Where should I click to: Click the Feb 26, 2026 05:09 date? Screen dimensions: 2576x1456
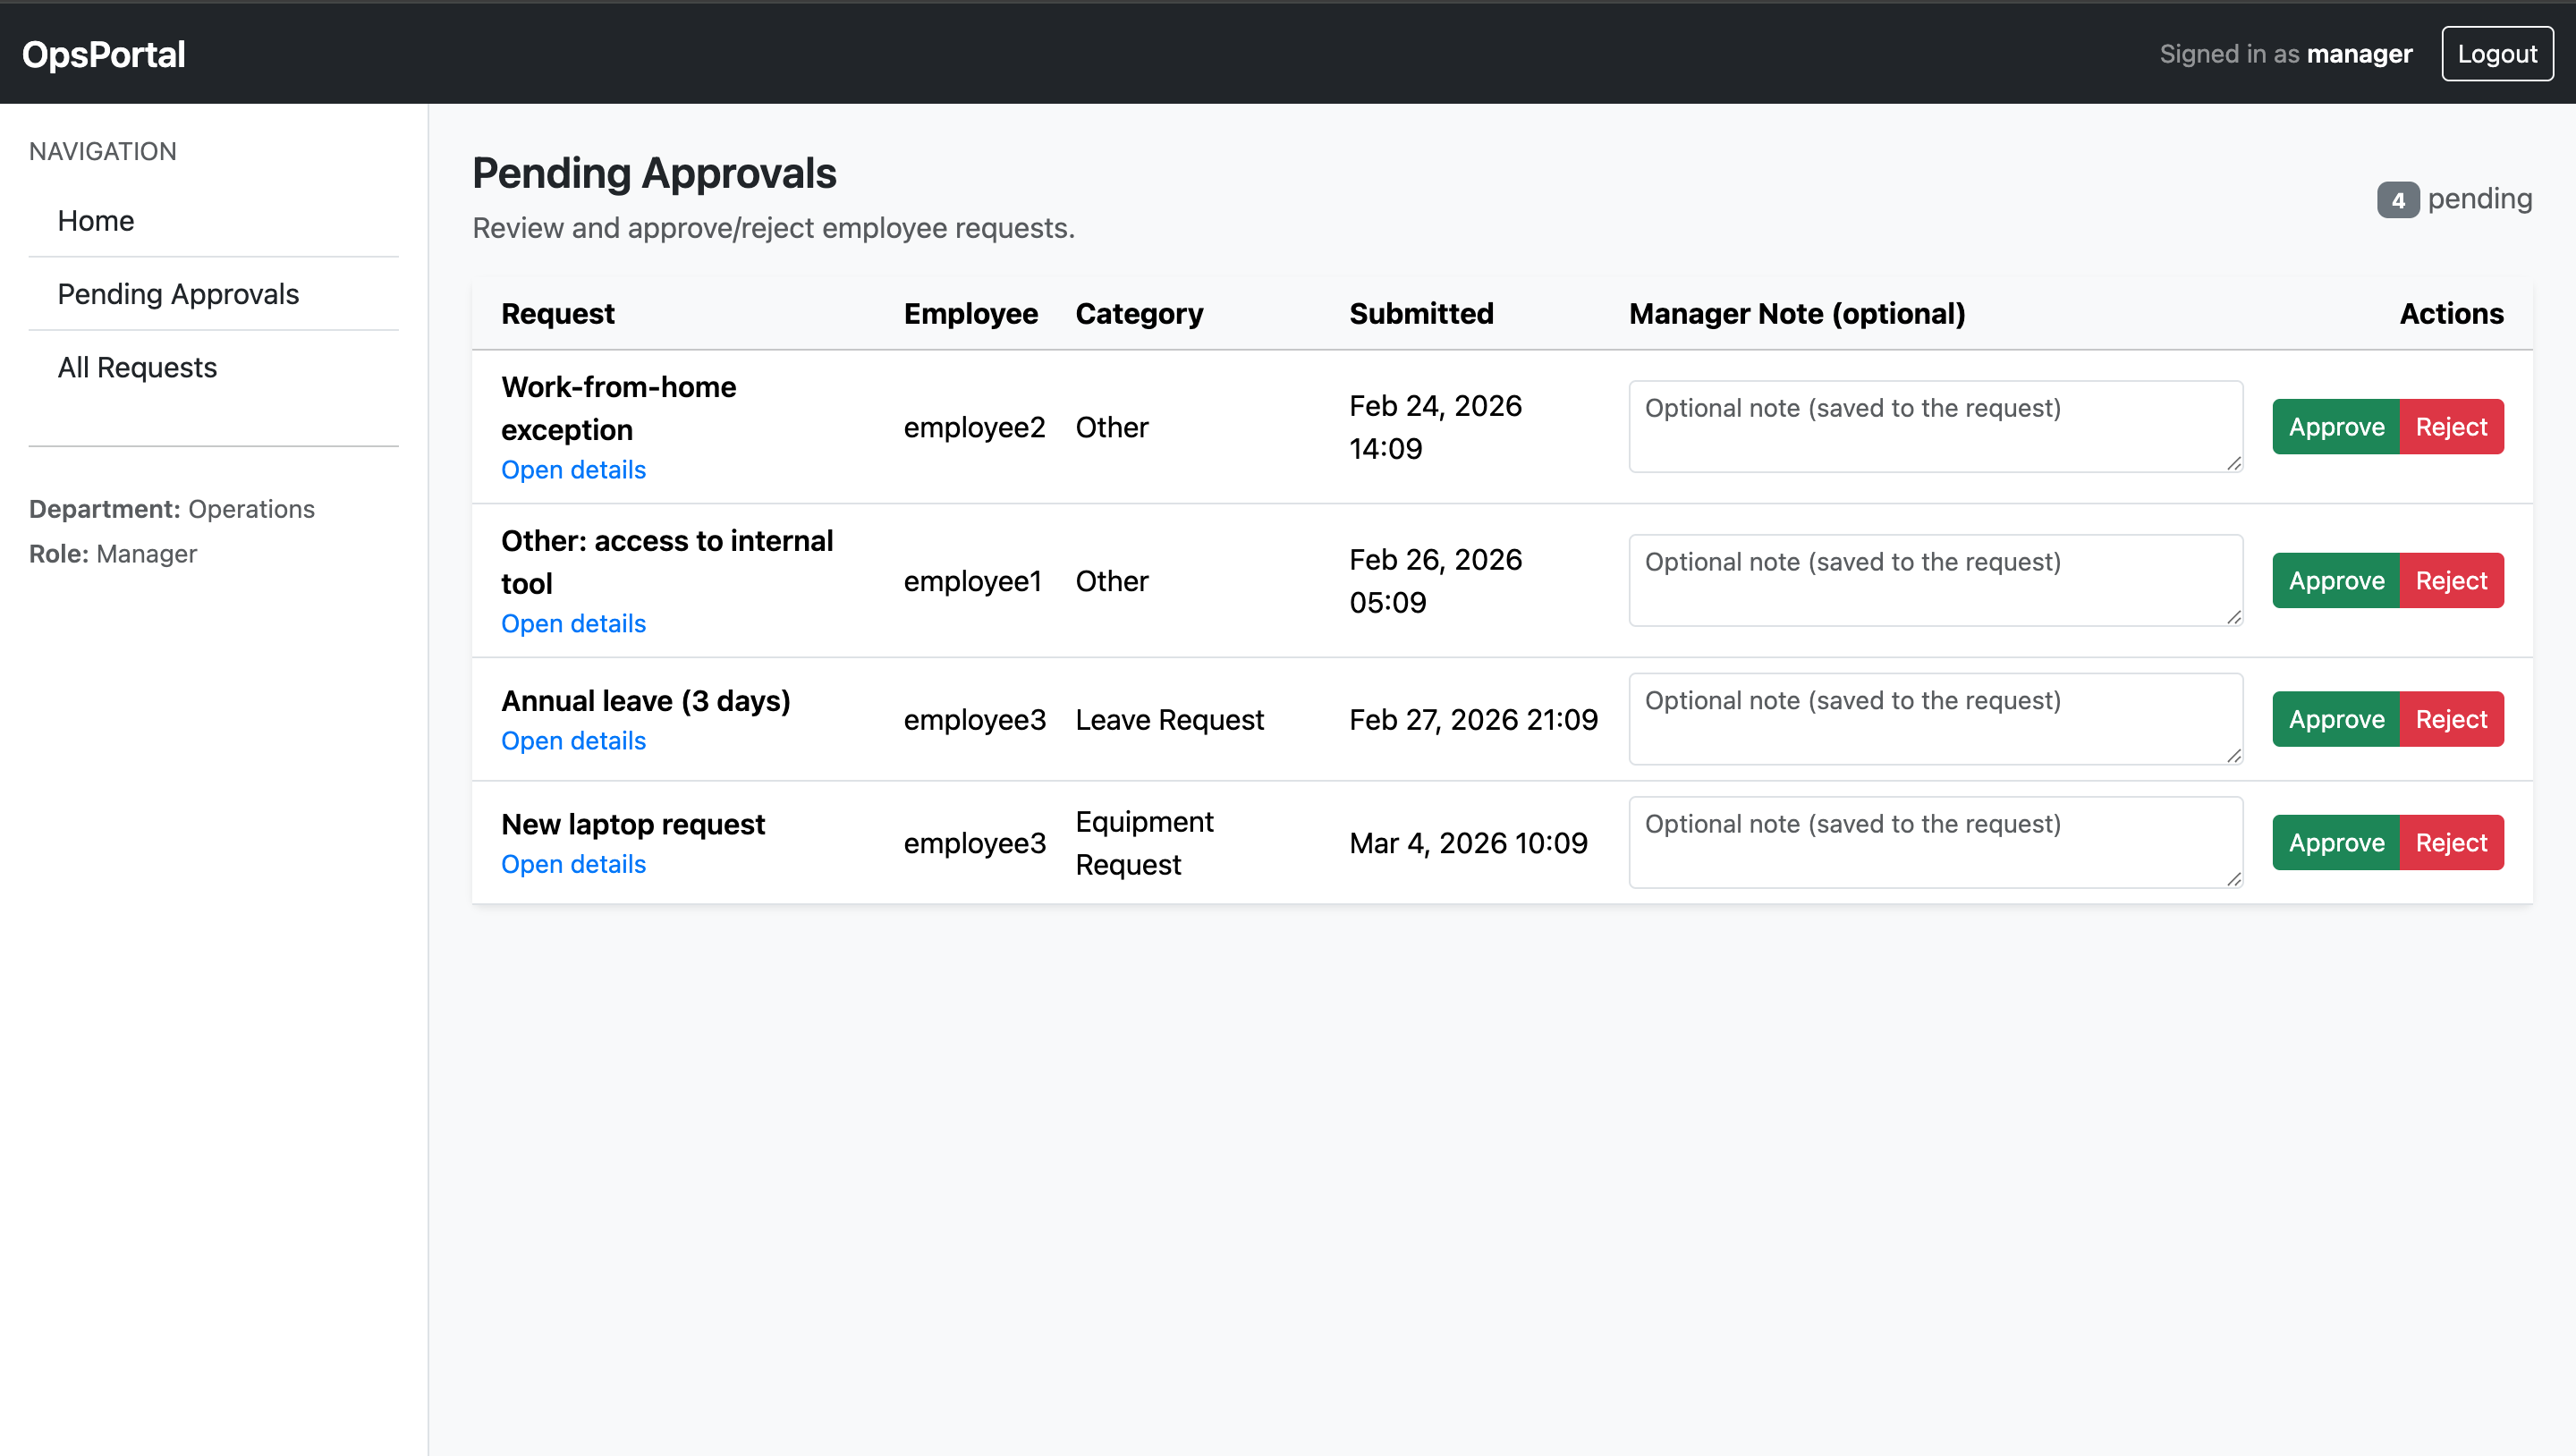(1435, 581)
